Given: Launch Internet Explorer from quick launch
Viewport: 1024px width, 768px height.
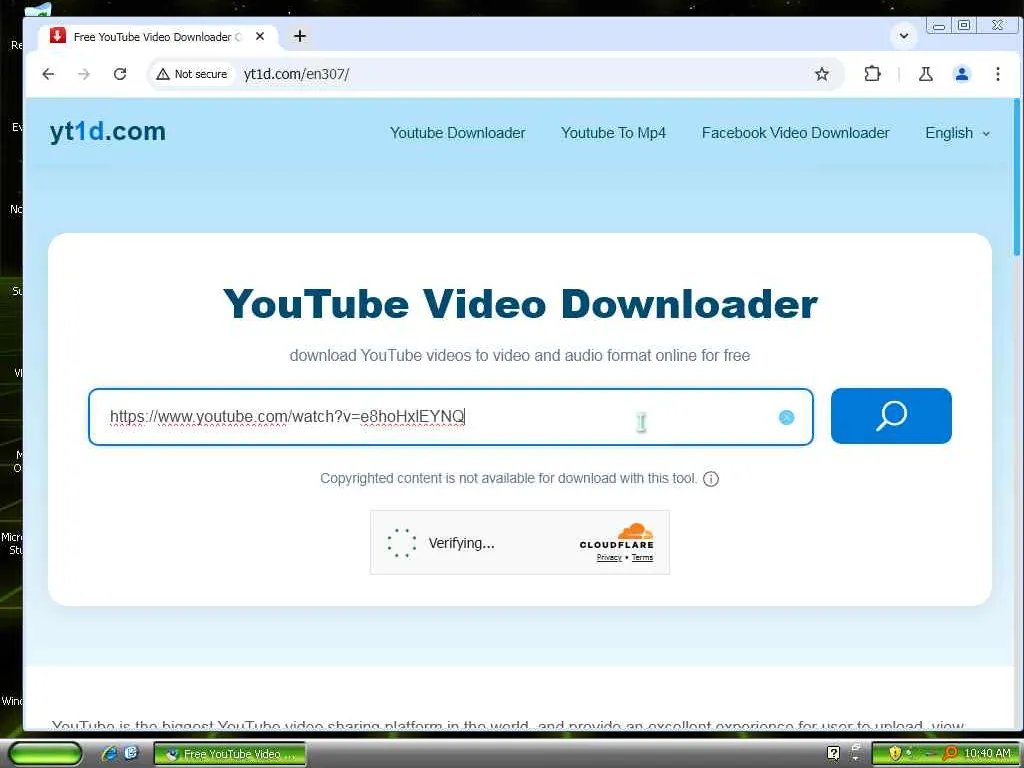Looking at the screenshot, I should tap(109, 753).
